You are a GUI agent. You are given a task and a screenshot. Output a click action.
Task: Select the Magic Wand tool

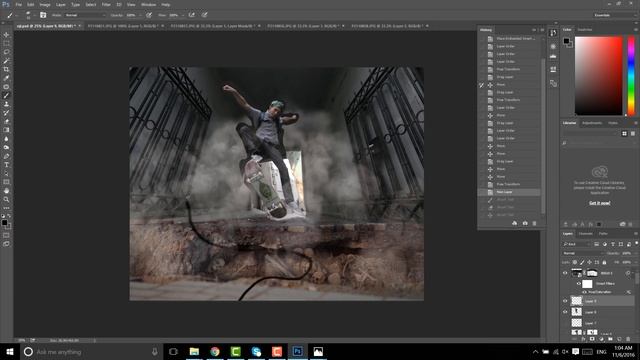pos(6,61)
